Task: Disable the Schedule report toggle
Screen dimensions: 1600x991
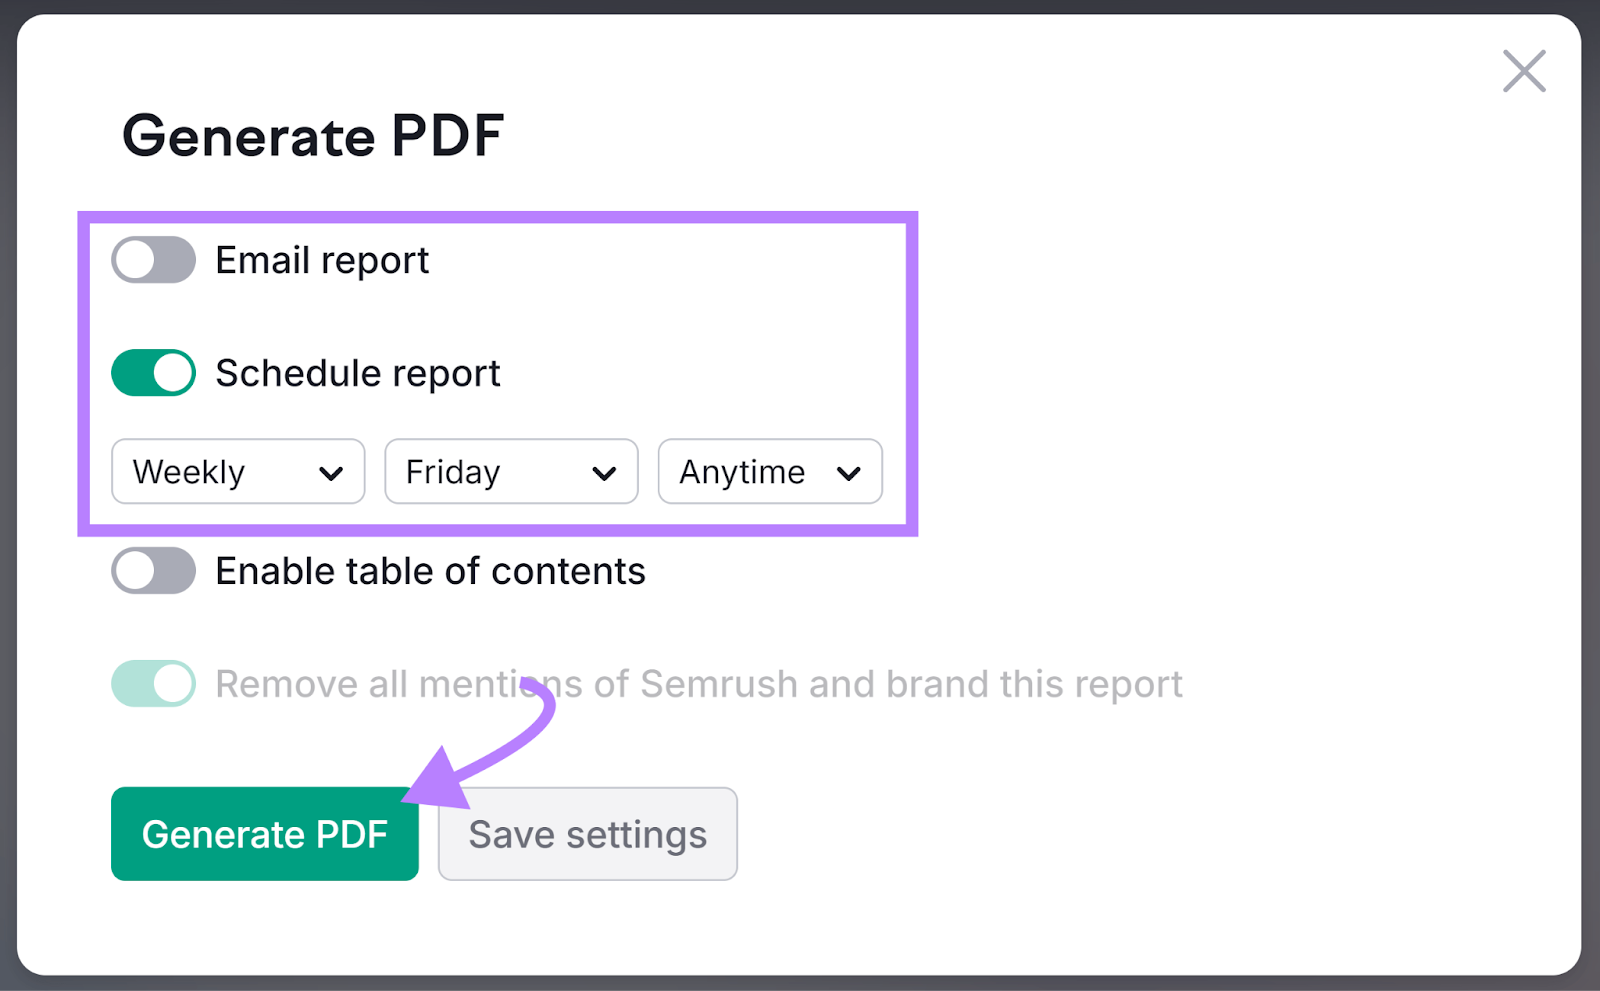Action: pos(152,372)
